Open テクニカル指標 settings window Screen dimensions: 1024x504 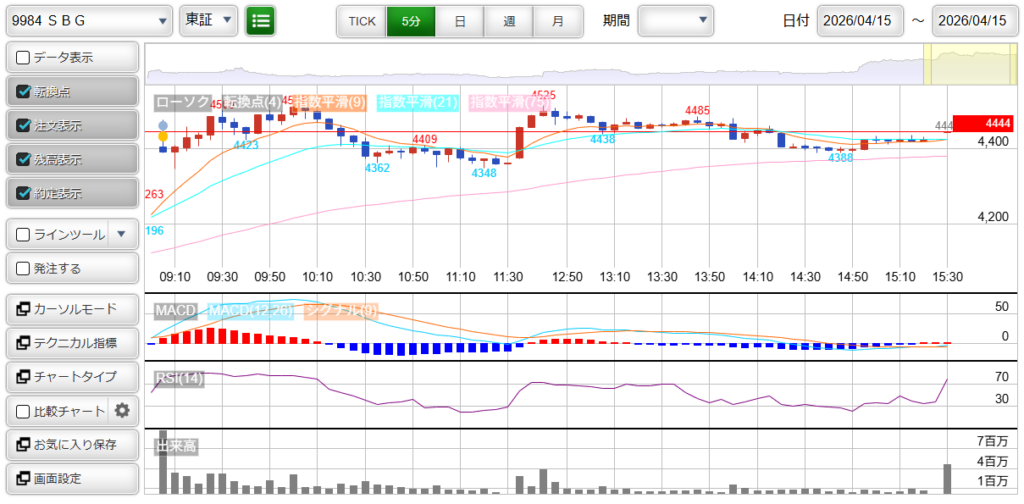tap(71, 343)
